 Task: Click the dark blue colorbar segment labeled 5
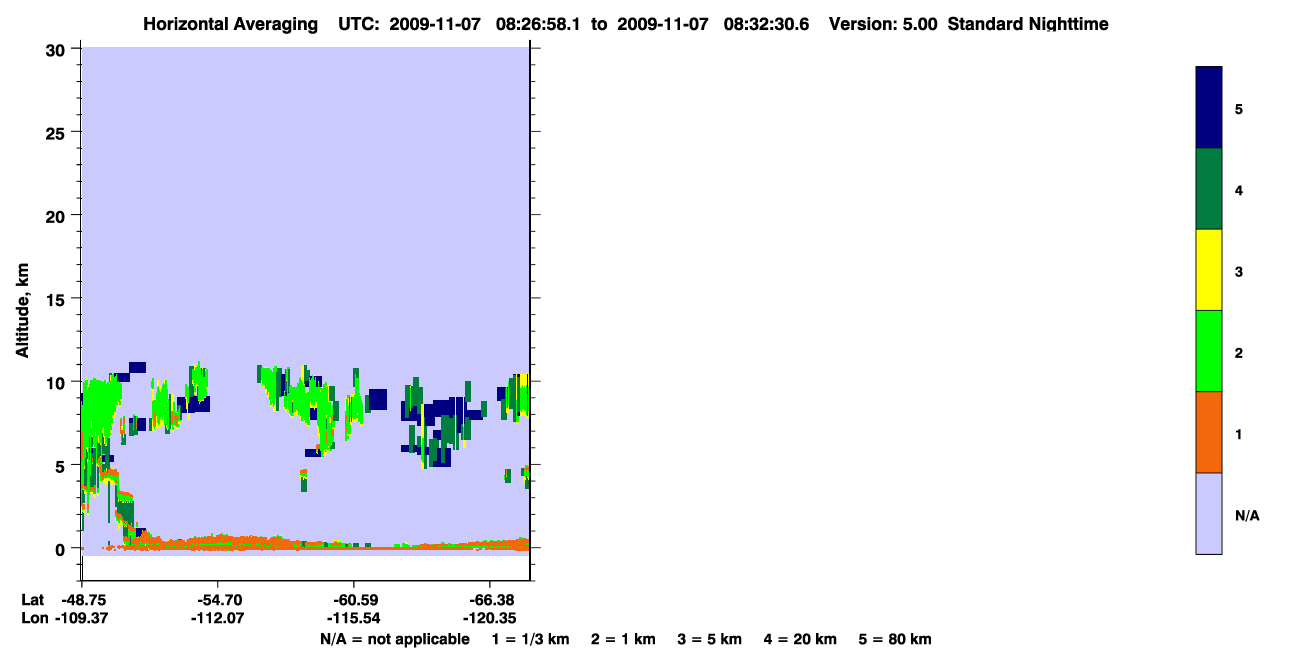pos(1209,108)
